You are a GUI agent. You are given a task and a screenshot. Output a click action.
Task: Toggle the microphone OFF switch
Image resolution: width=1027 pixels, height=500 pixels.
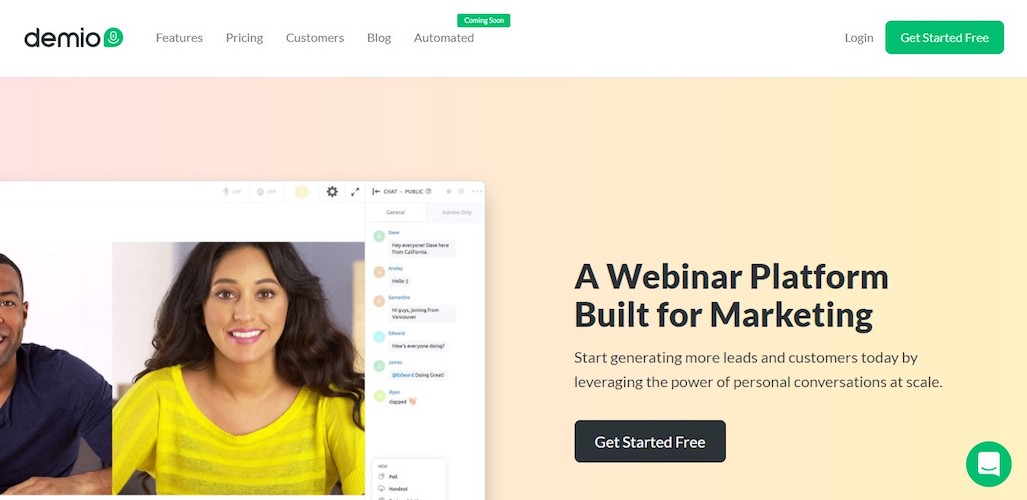(x=232, y=191)
